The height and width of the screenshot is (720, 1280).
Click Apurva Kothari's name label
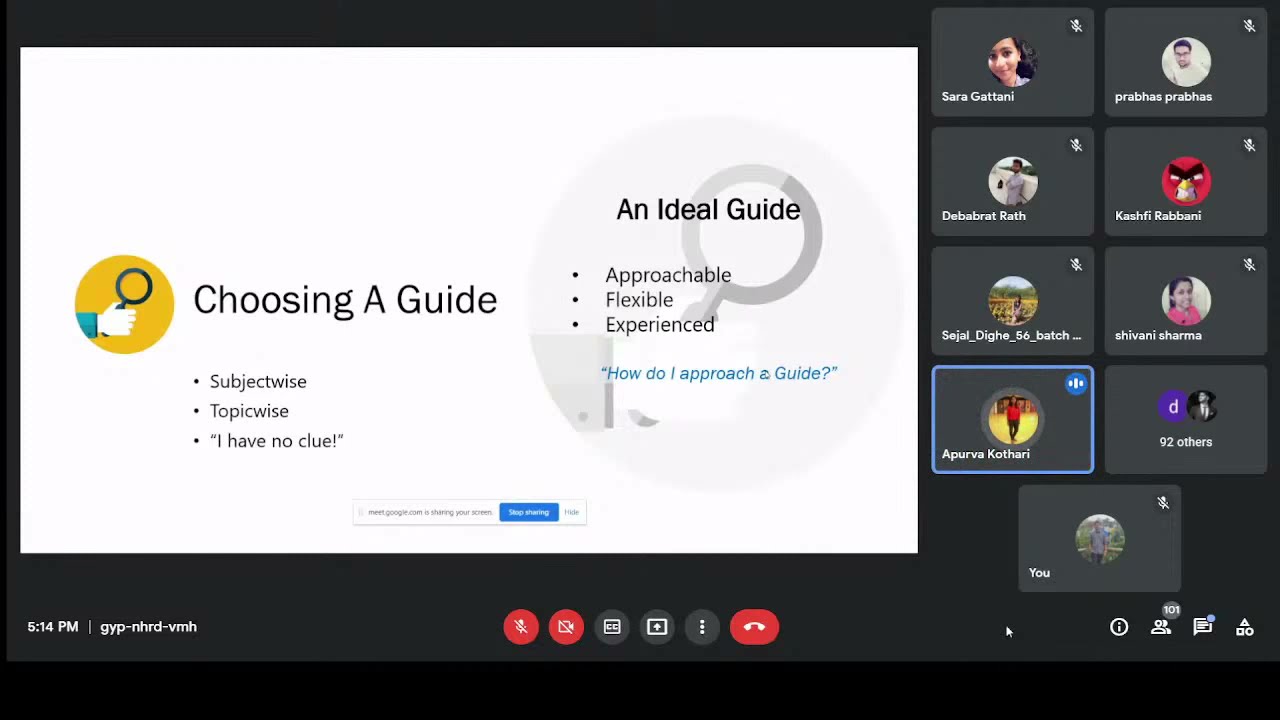click(x=986, y=454)
